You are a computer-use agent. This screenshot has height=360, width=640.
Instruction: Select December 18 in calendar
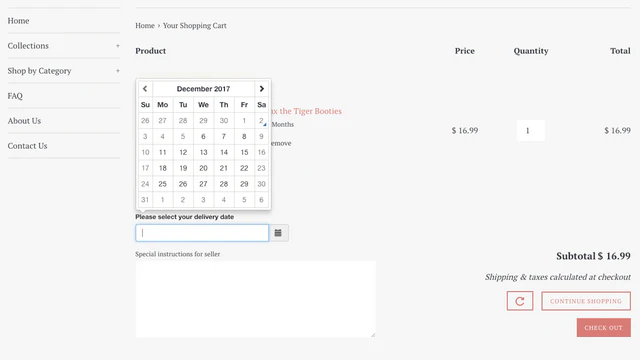pyautogui.click(x=162, y=168)
